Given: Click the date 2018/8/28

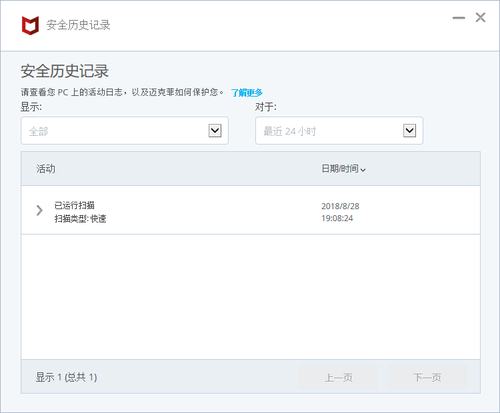Looking at the screenshot, I should [x=340, y=206].
